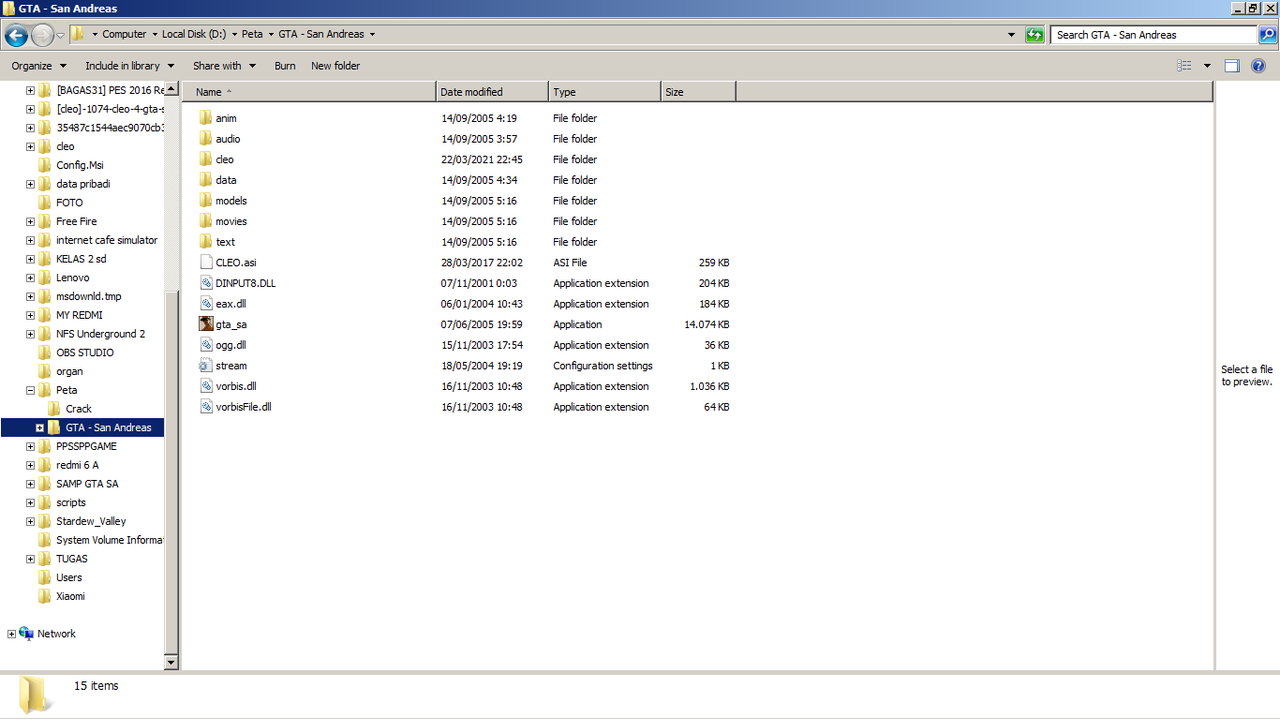Select the MY REDMI folder in tree
This screenshot has height=720, width=1280.
79,315
